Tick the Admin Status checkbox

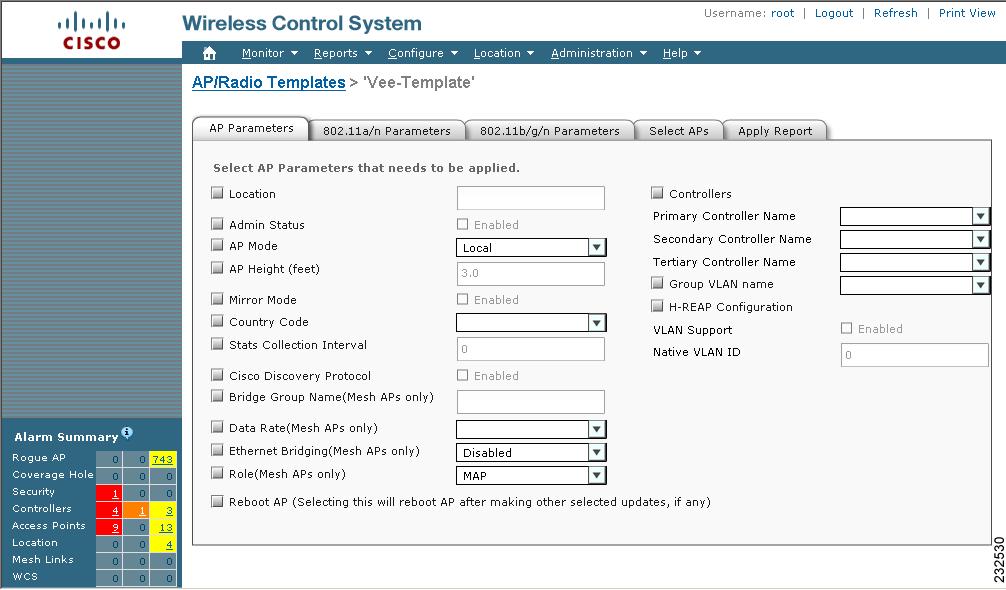[217, 223]
